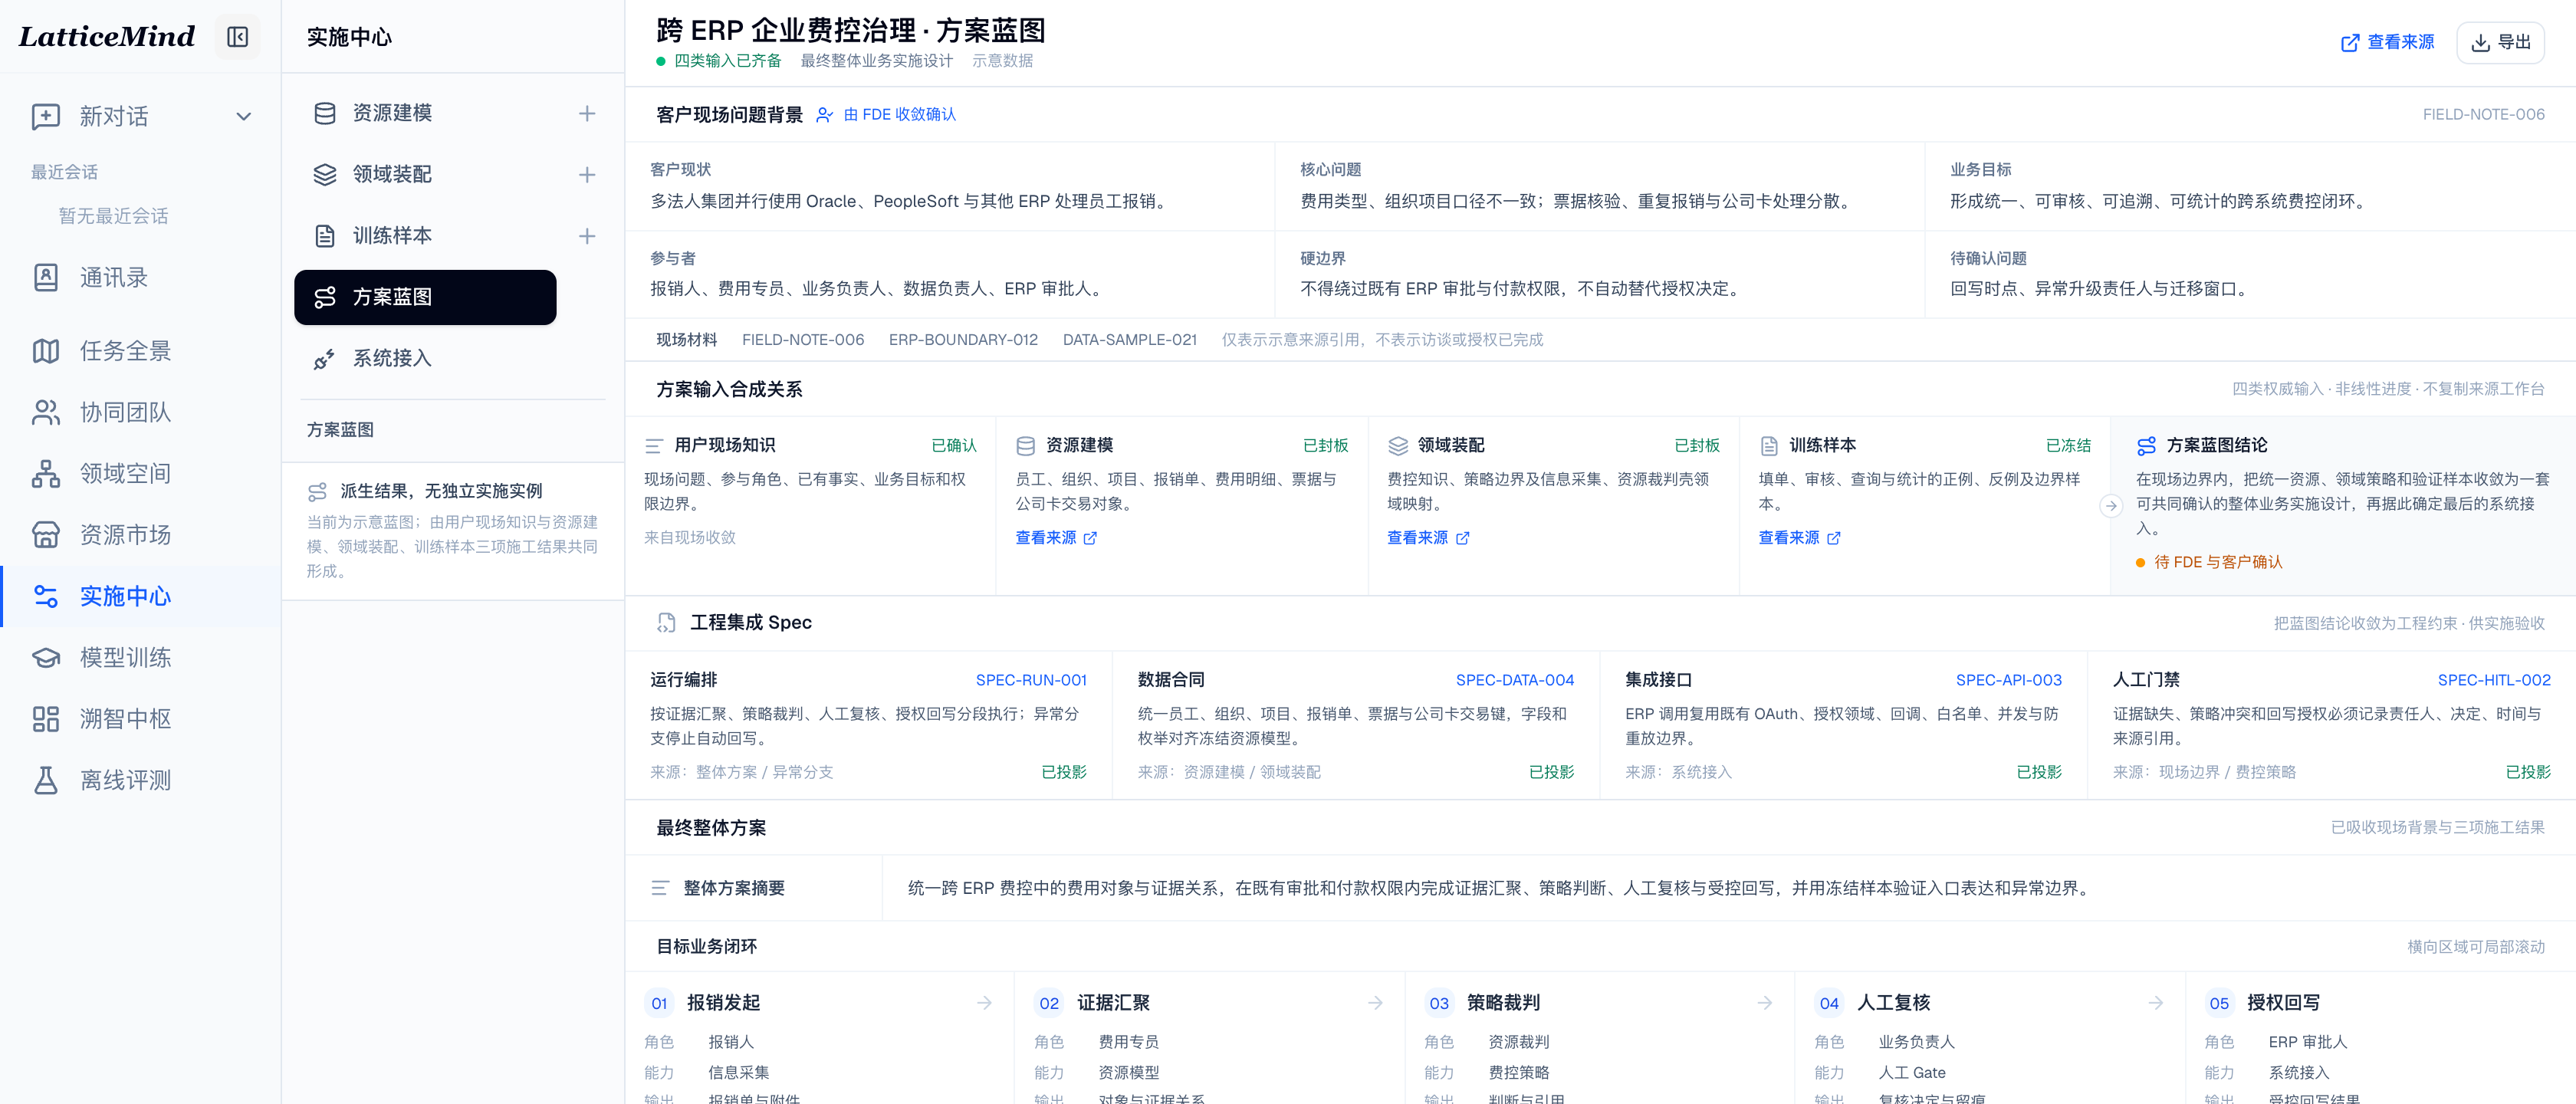The width and height of the screenshot is (2576, 1104).
Task: Go to 任务全景 in main navigation
Action: point(140,351)
